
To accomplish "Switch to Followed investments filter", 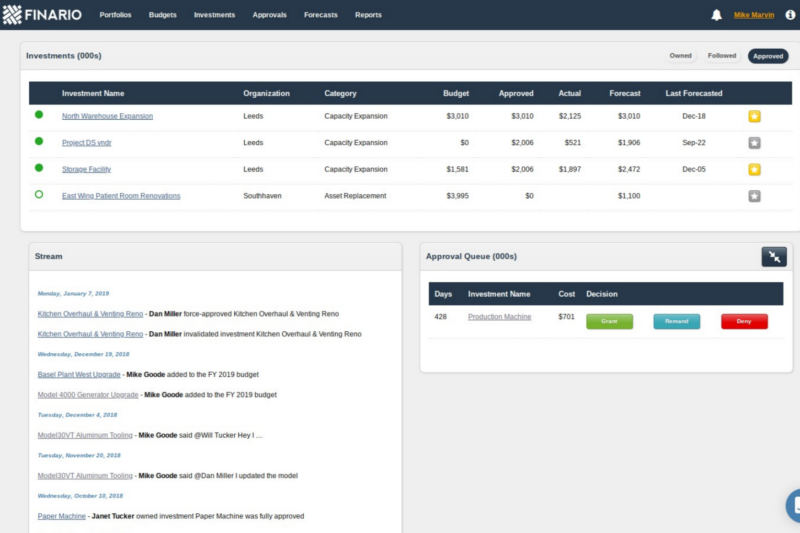I will point(722,56).
